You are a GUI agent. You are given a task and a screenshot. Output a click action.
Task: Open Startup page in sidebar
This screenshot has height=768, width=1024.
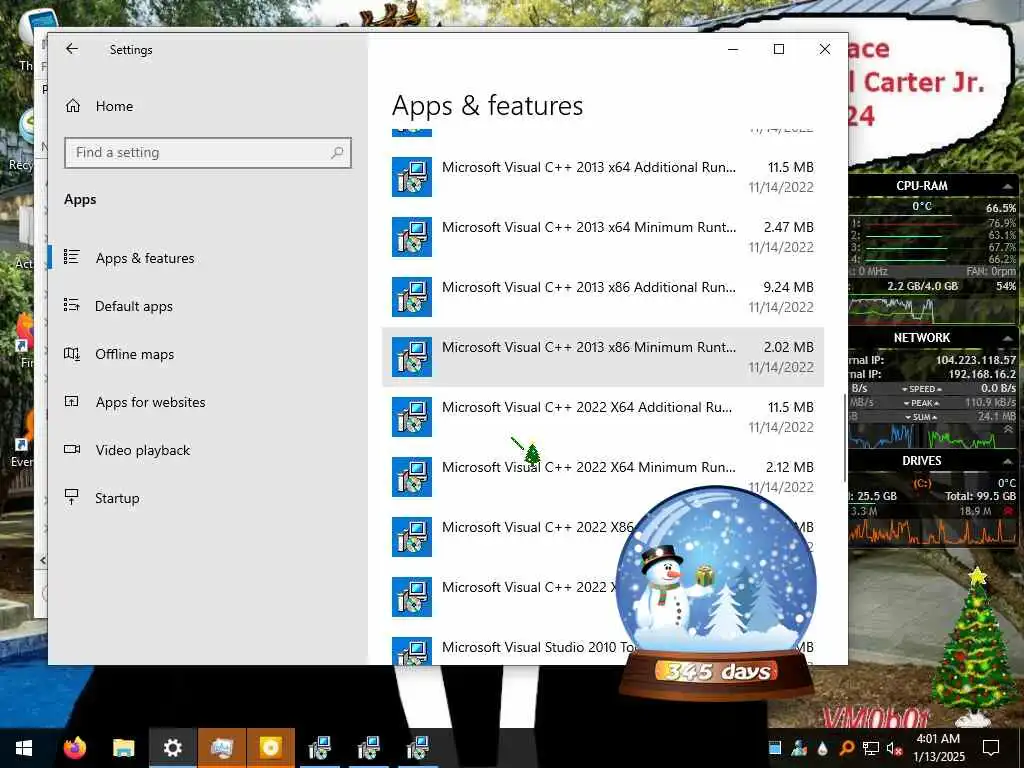[117, 498]
